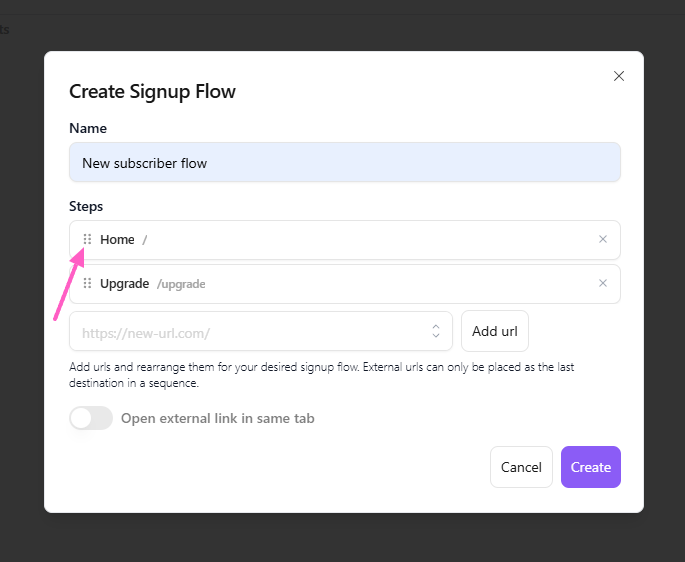The image size is (685, 562).
Task: Click the Steps section label
Action: 86,206
